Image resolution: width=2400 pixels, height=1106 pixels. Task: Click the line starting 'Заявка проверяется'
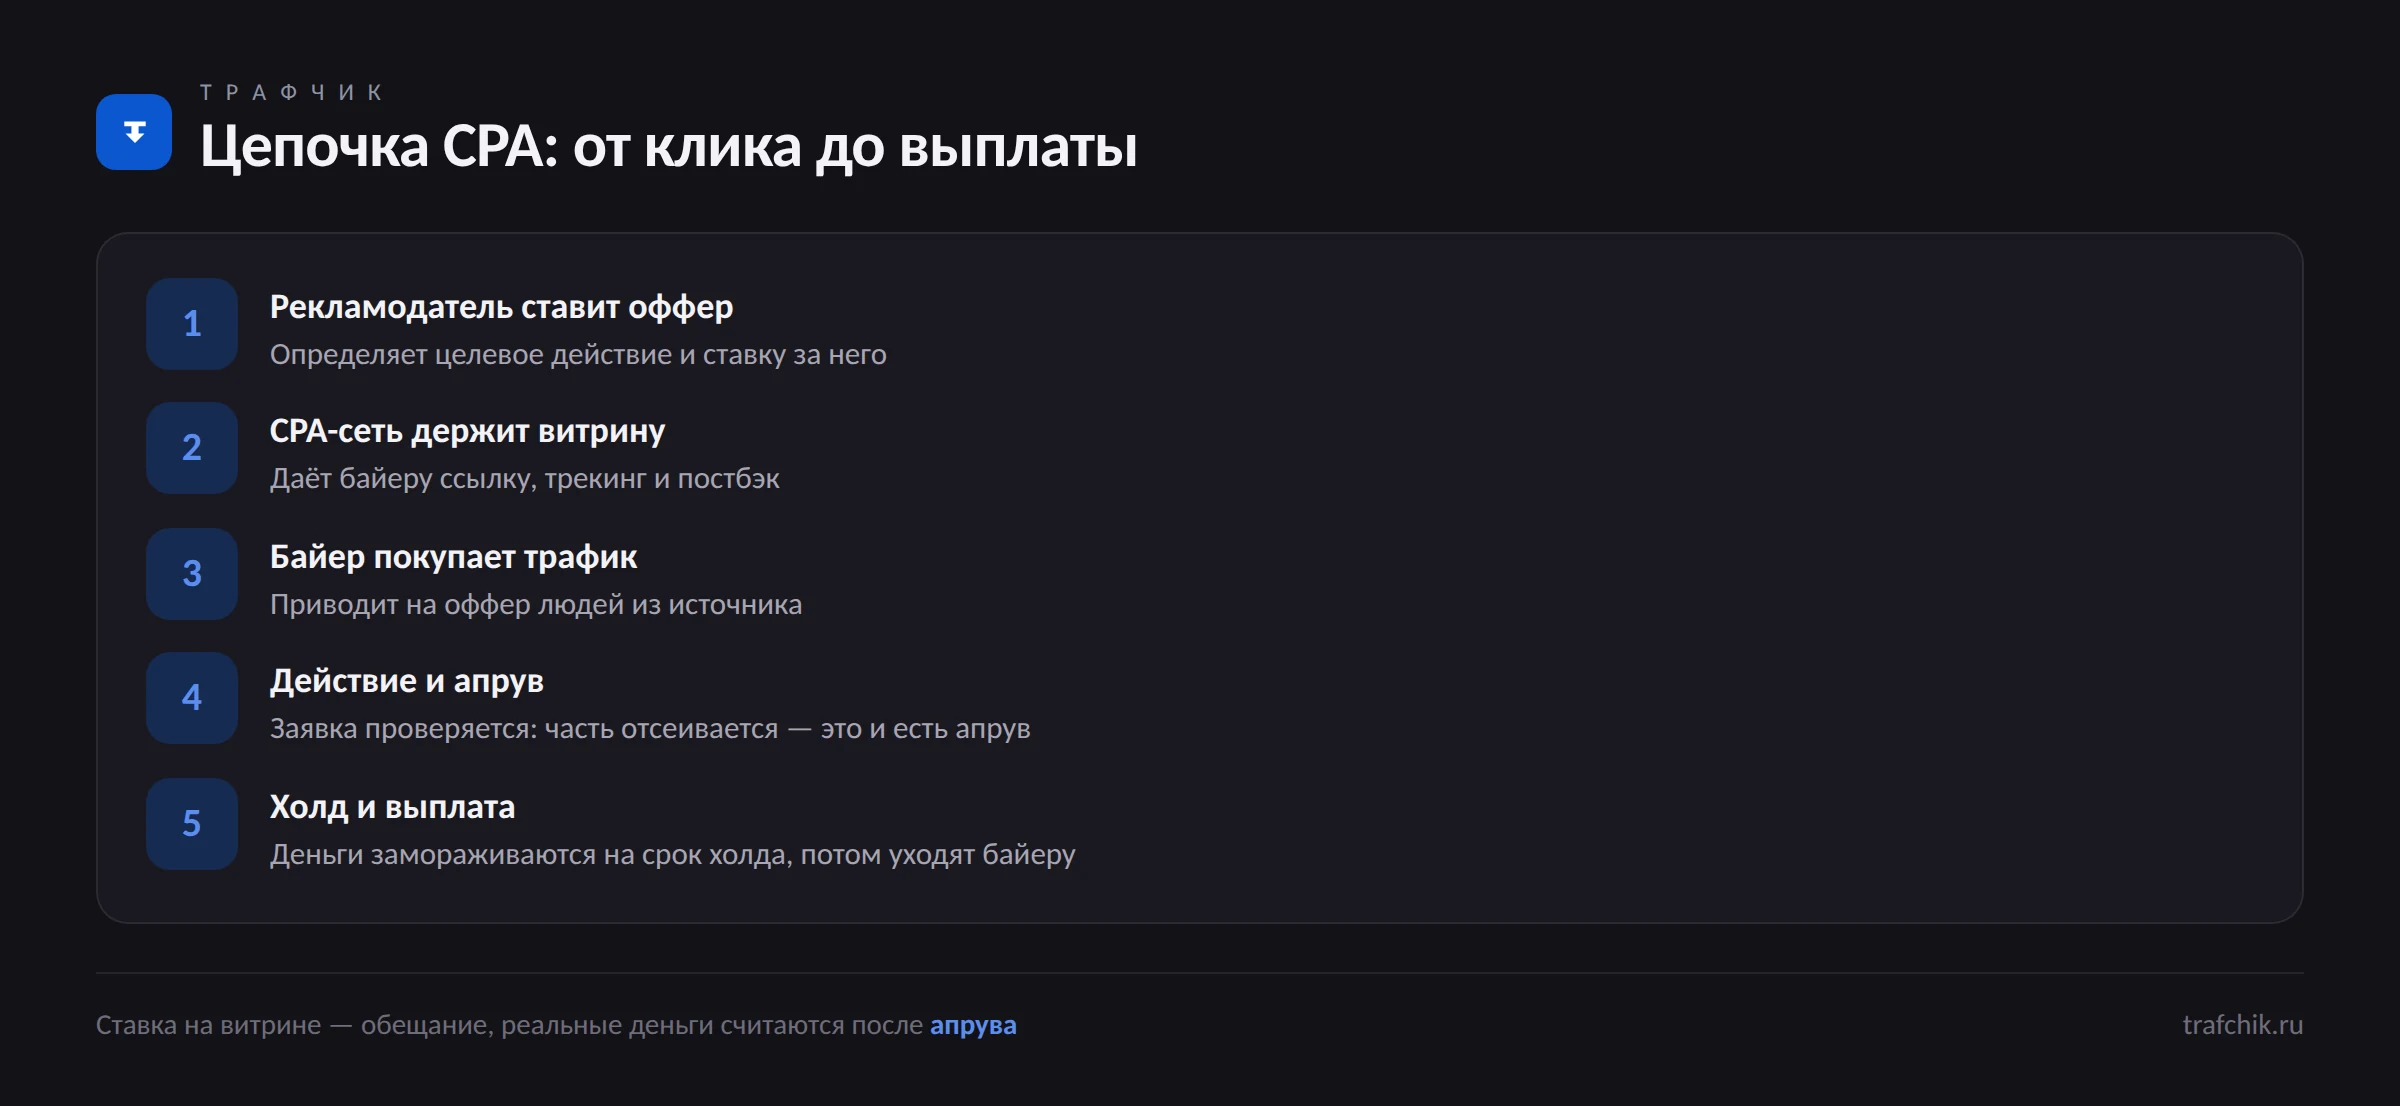pyautogui.click(x=650, y=729)
